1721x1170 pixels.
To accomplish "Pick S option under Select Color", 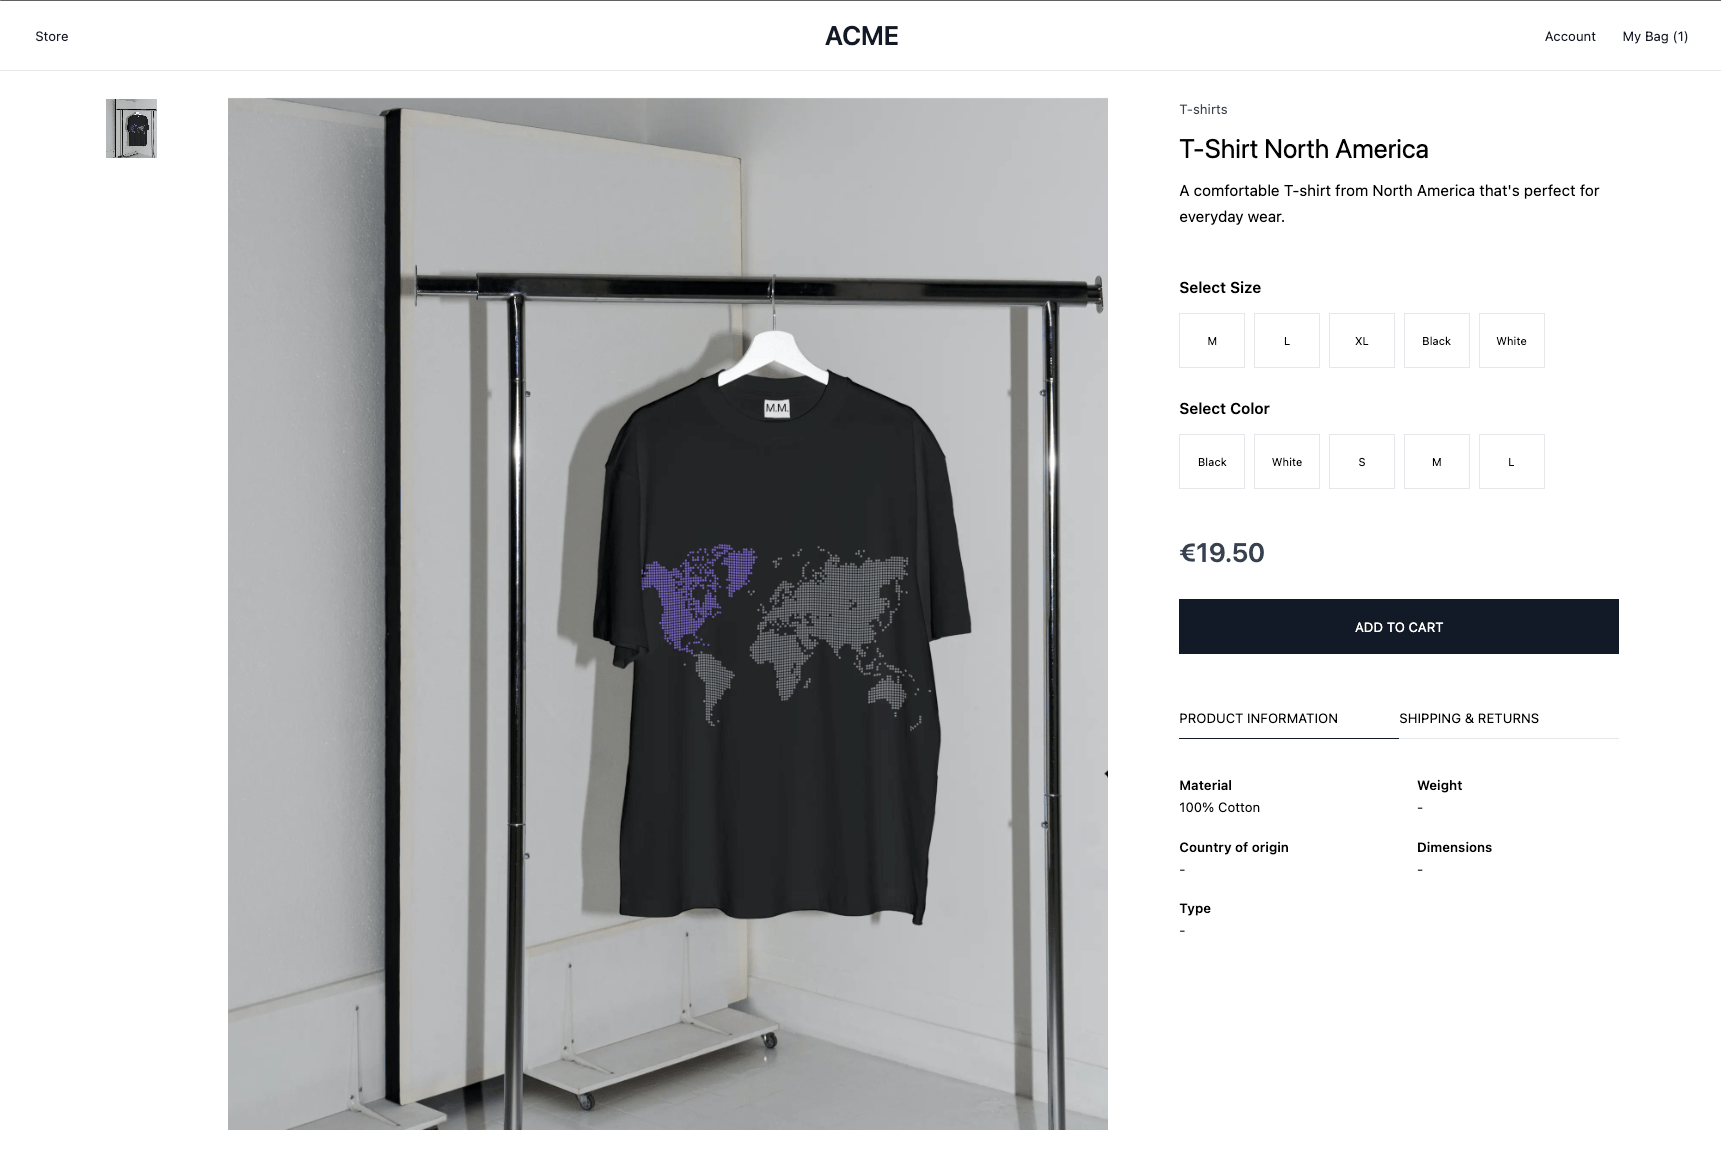I will click(x=1362, y=462).
